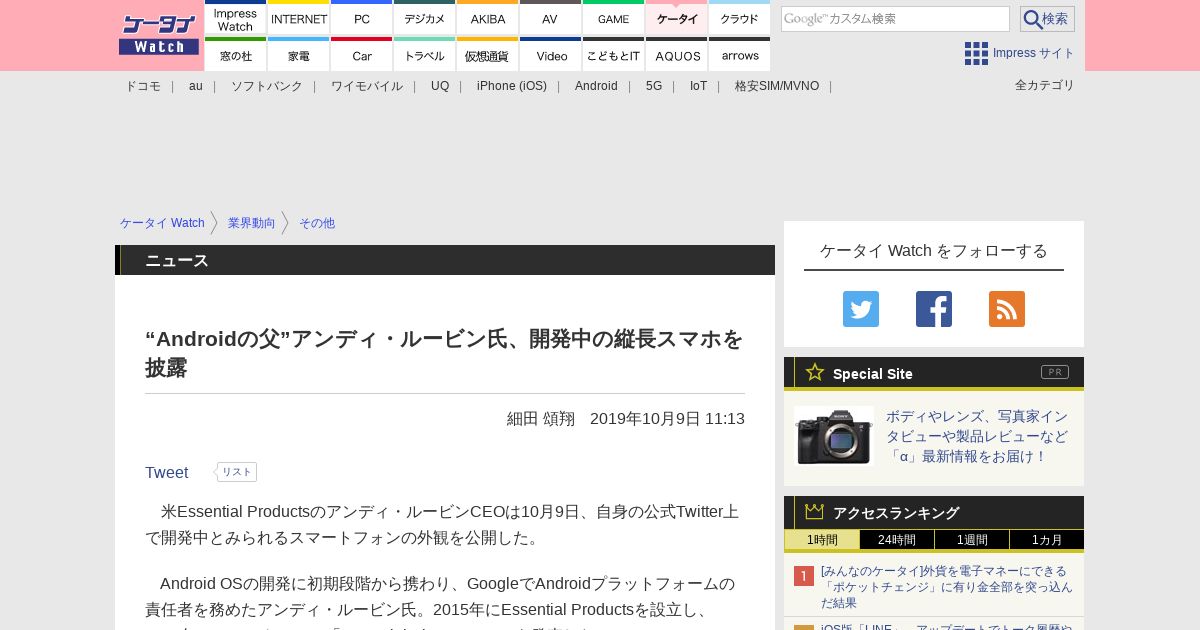1200x630 pixels.
Task: Select the ワイモバイル category link
Action: point(367,86)
